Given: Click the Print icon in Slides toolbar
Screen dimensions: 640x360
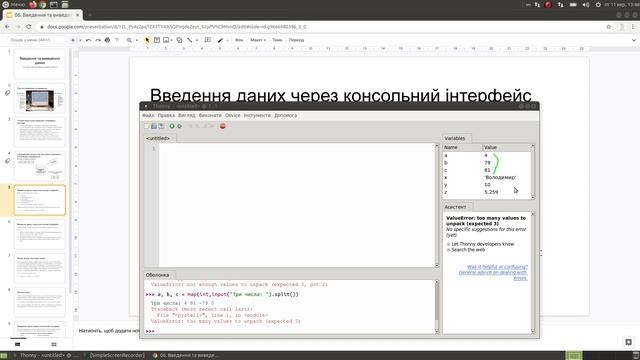Looking at the screenshot, I should point(107,40).
